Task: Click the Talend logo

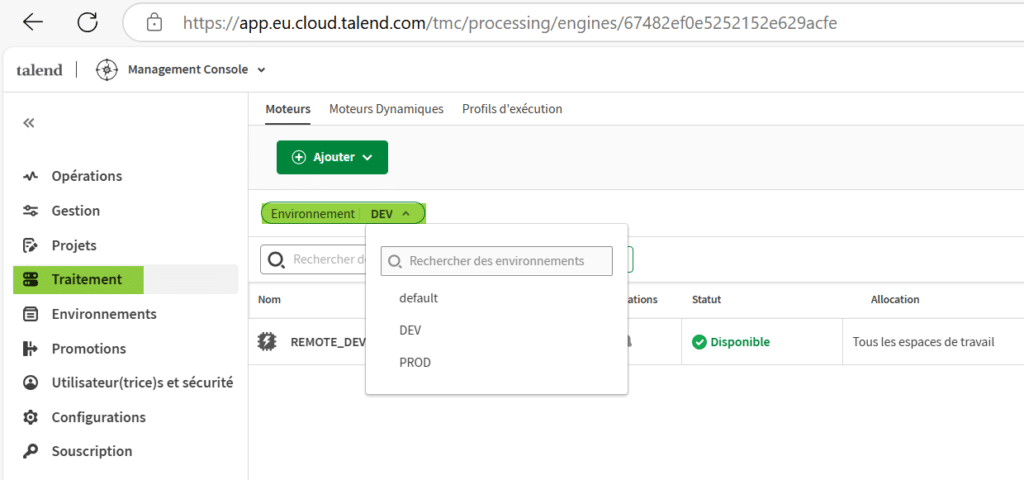Action: (x=39, y=70)
